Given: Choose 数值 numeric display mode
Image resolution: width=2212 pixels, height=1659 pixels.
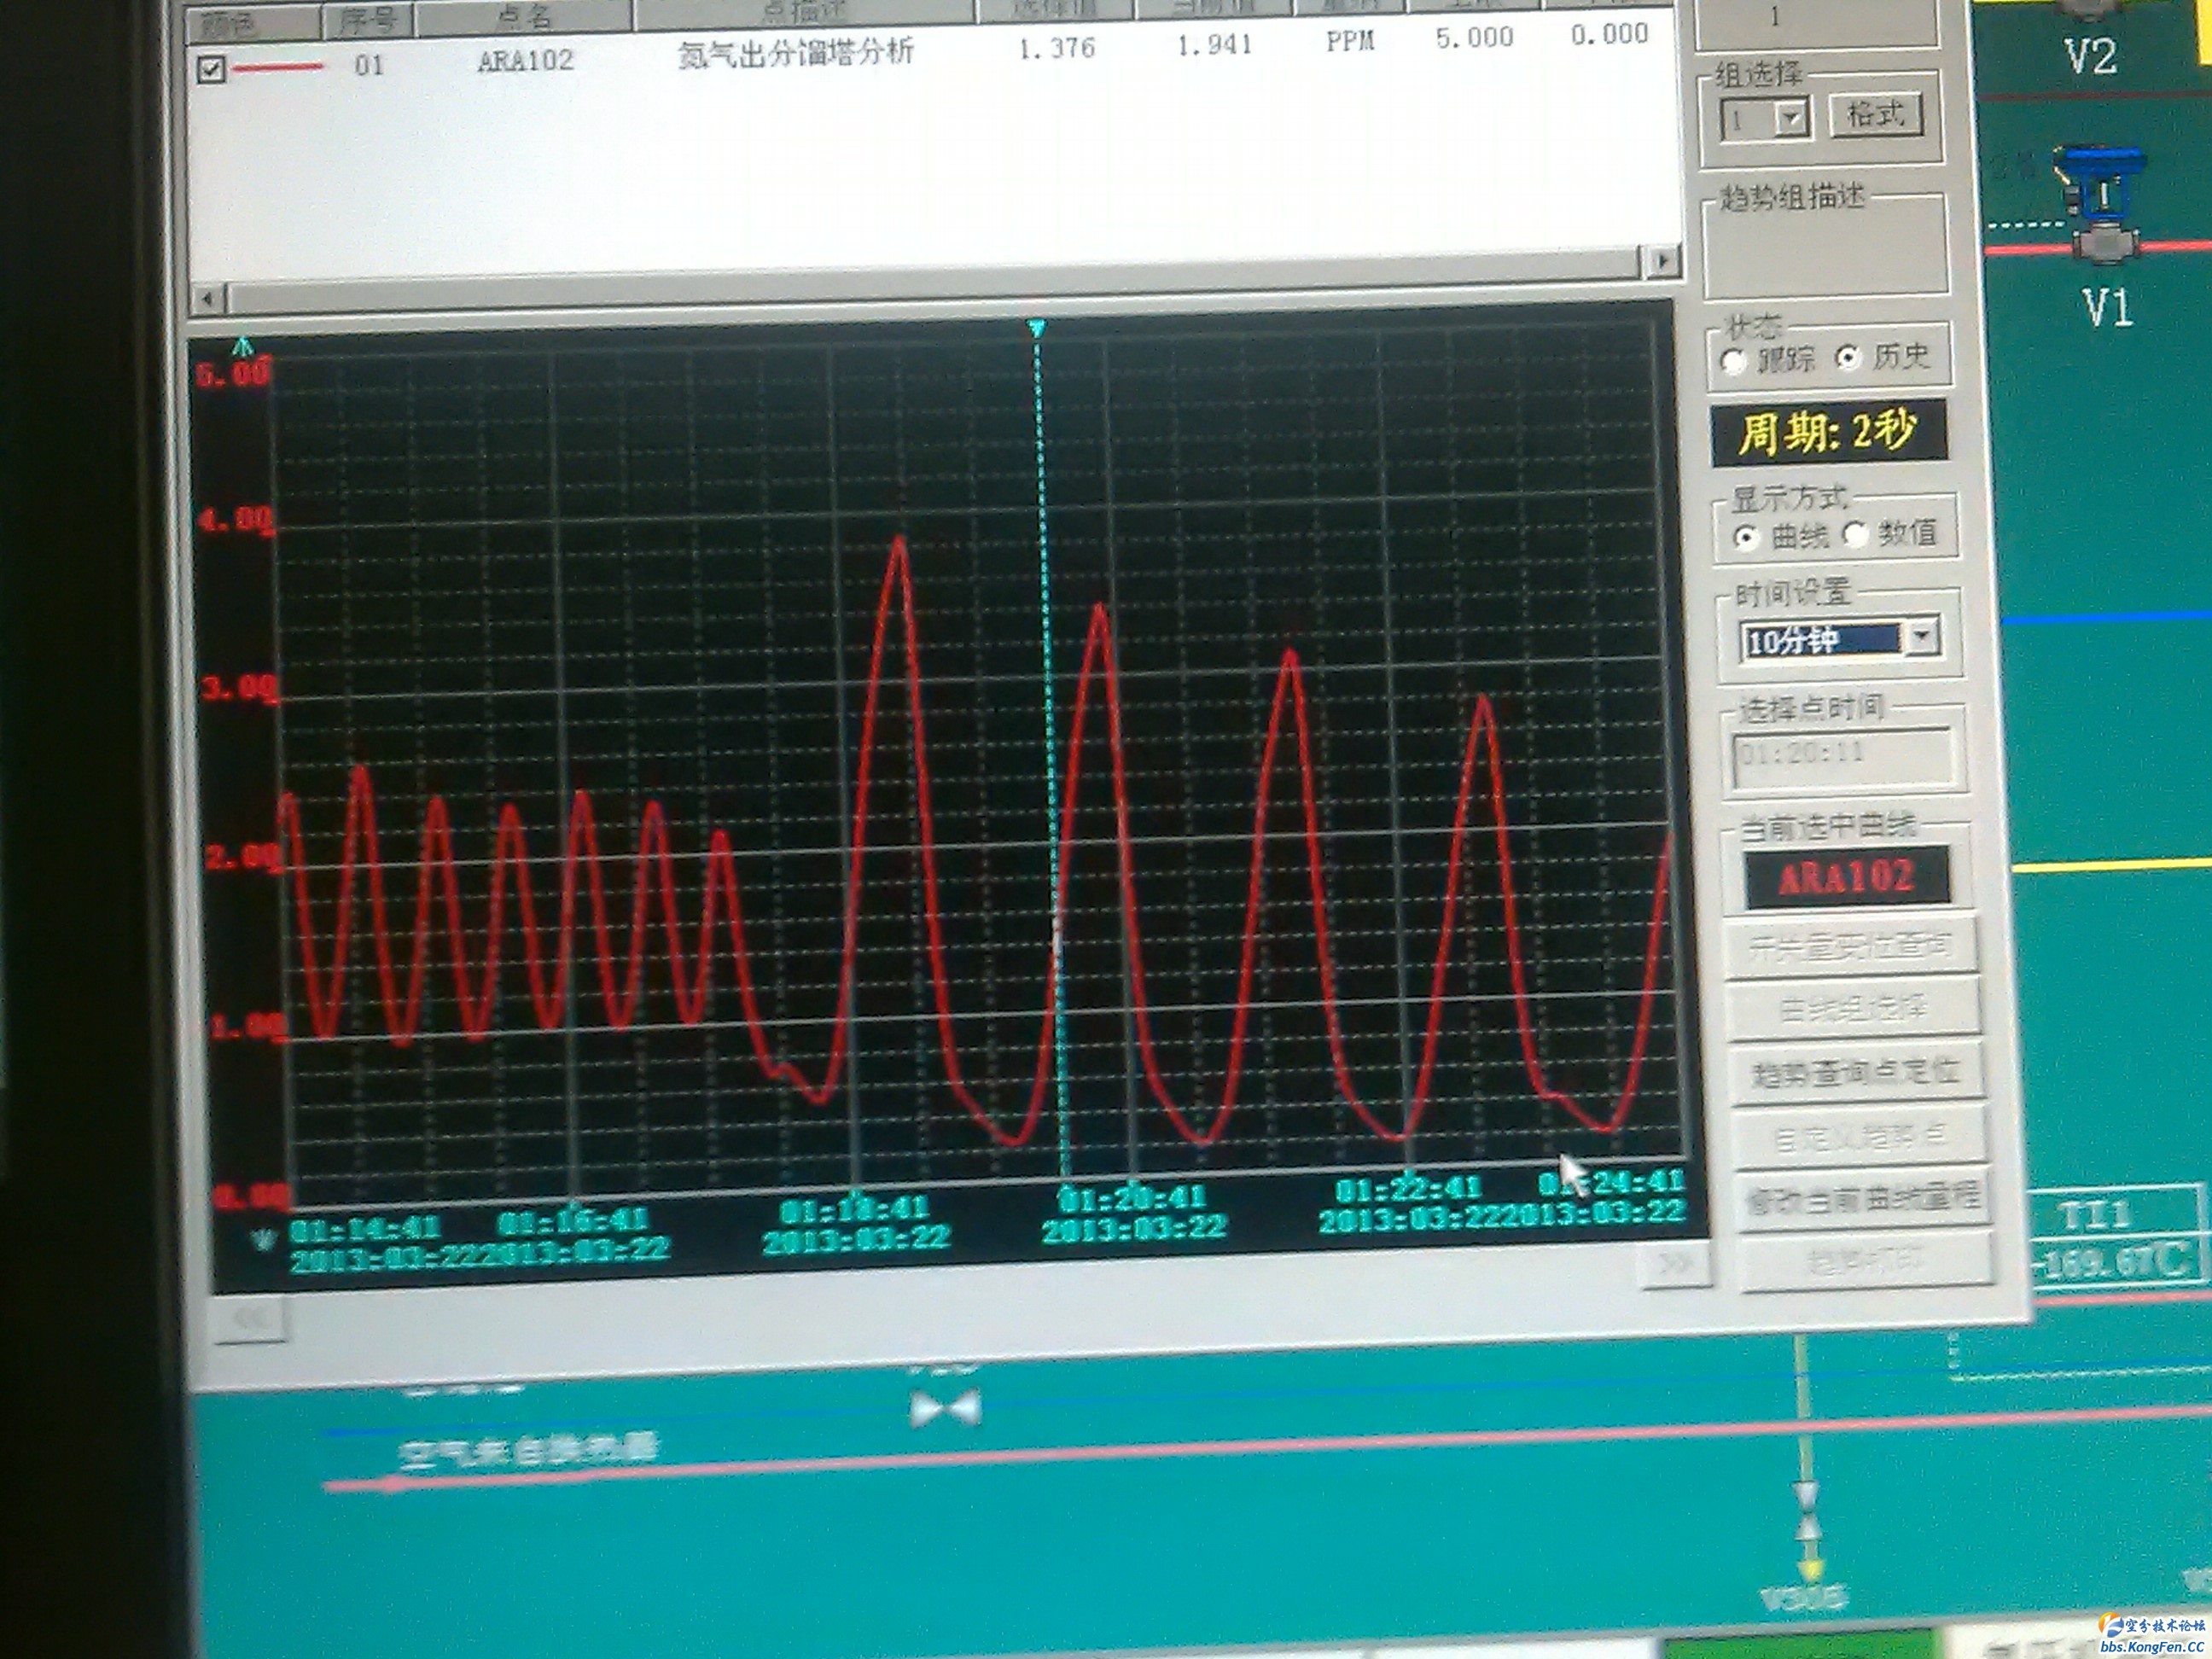Looking at the screenshot, I should [x=1855, y=535].
